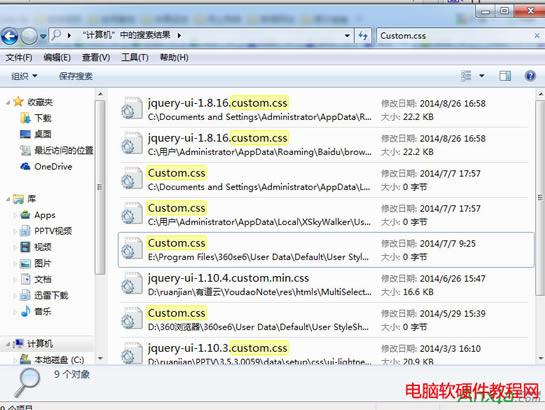Select 收藏夹 favorites in navigation pane
The height and width of the screenshot is (410, 545).
[33, 102]
